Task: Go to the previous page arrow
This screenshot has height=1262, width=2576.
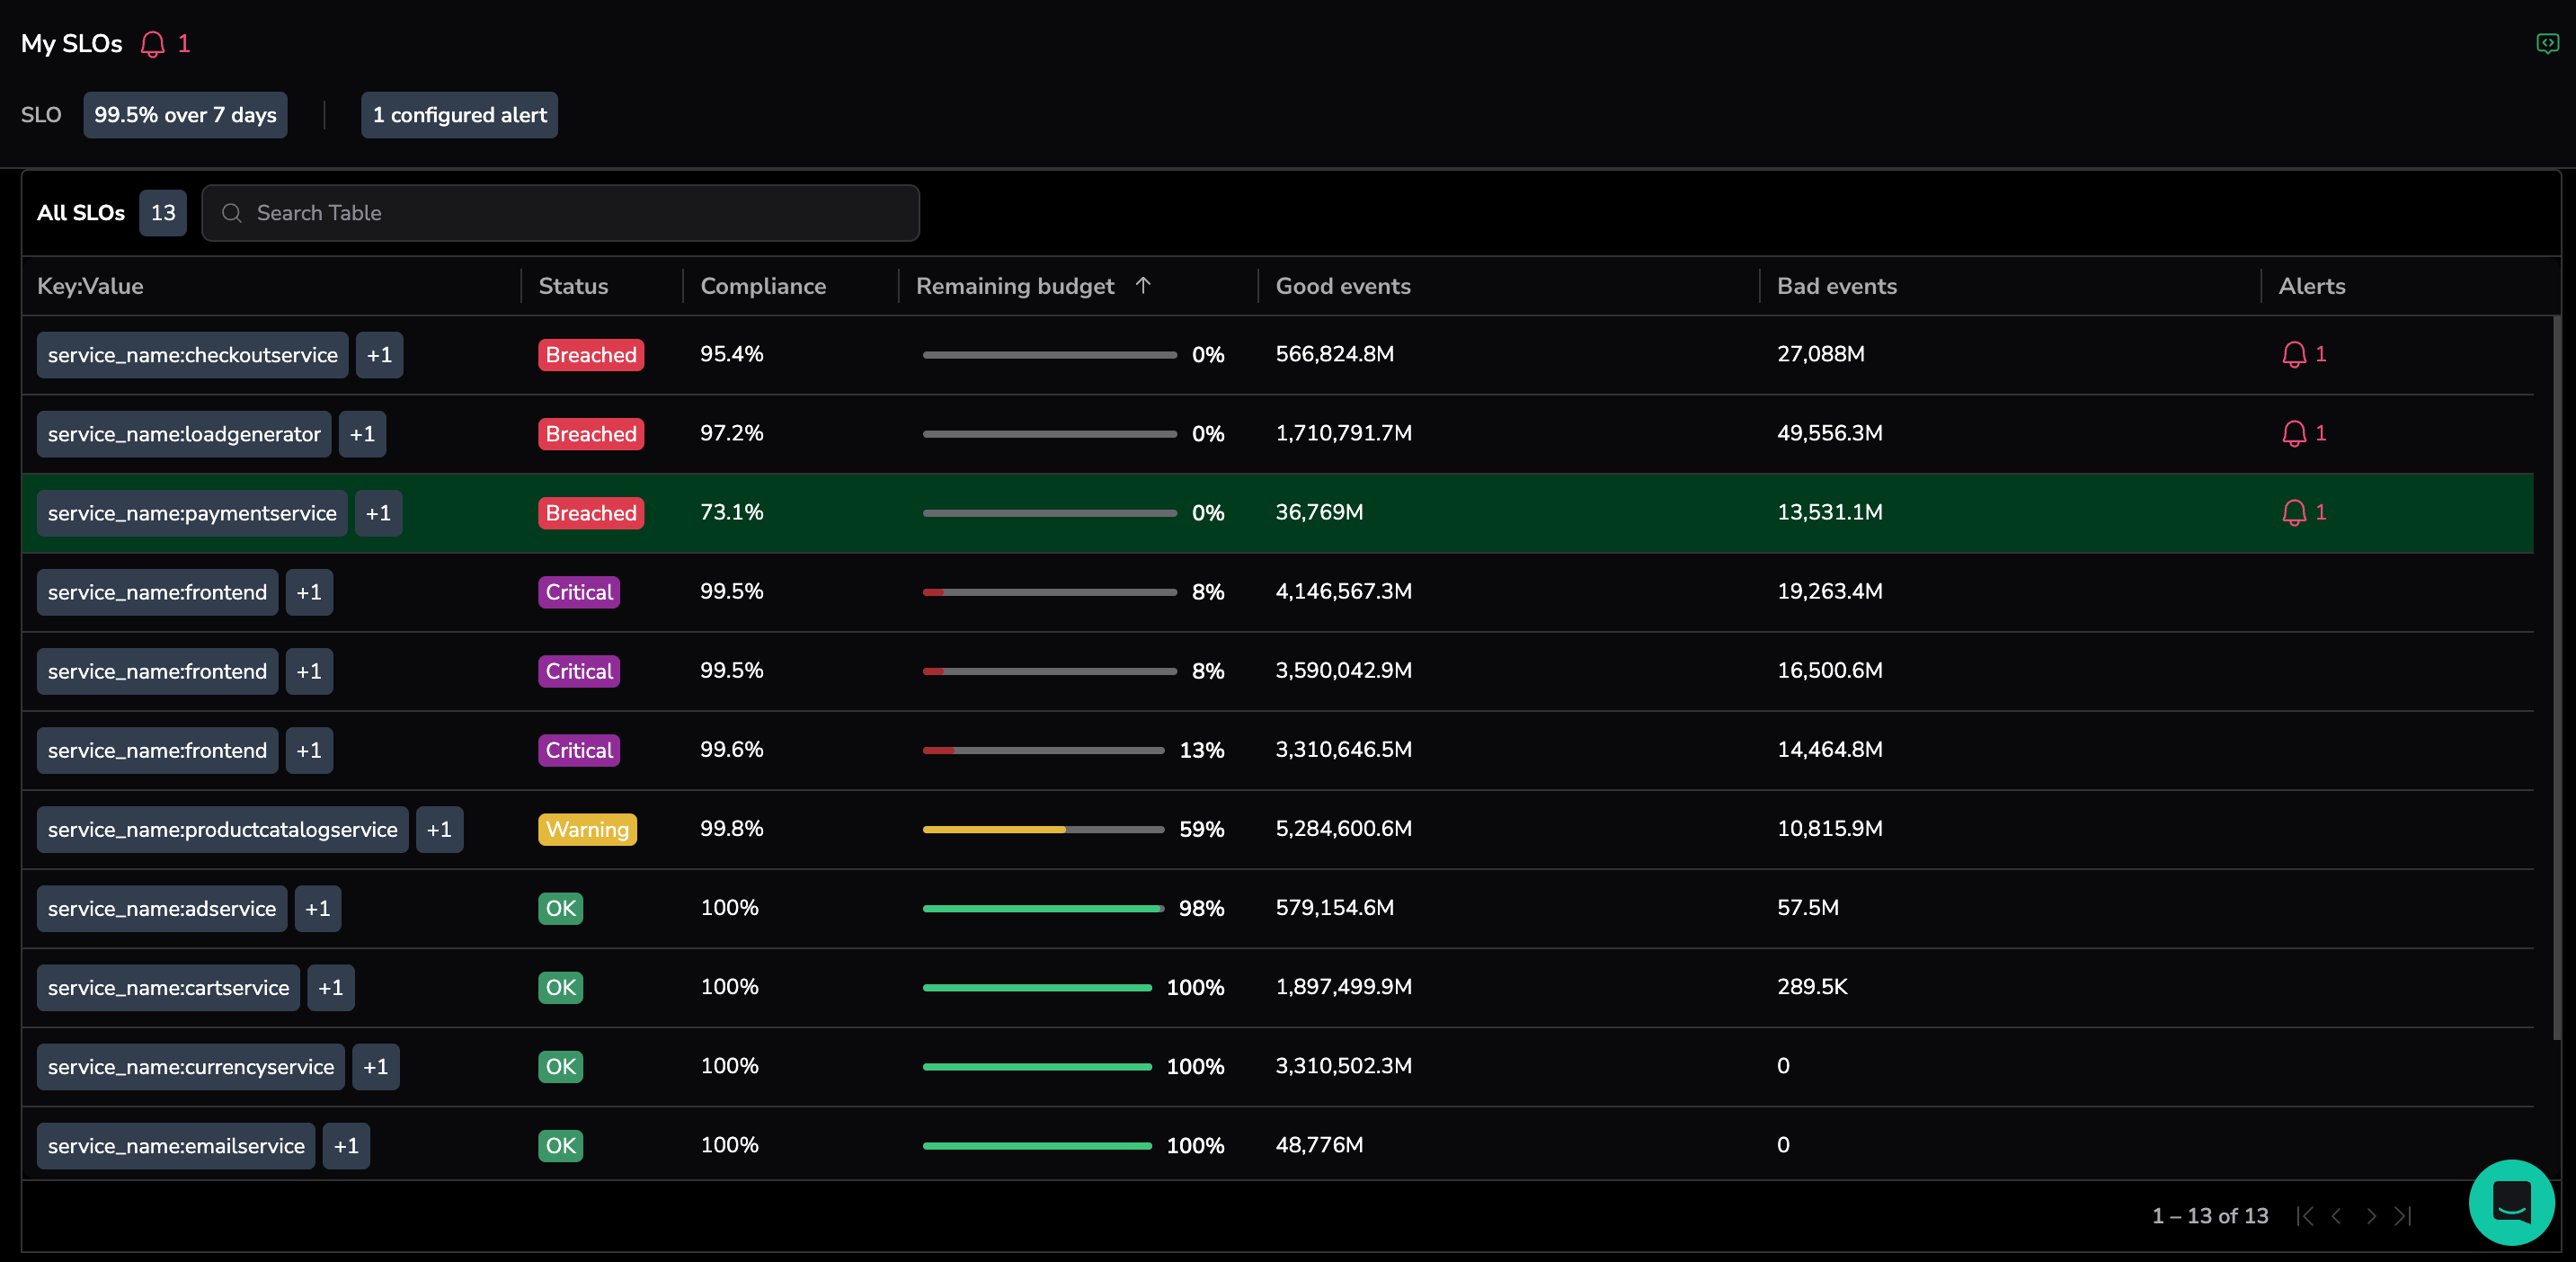Action: [2337, 1216]
